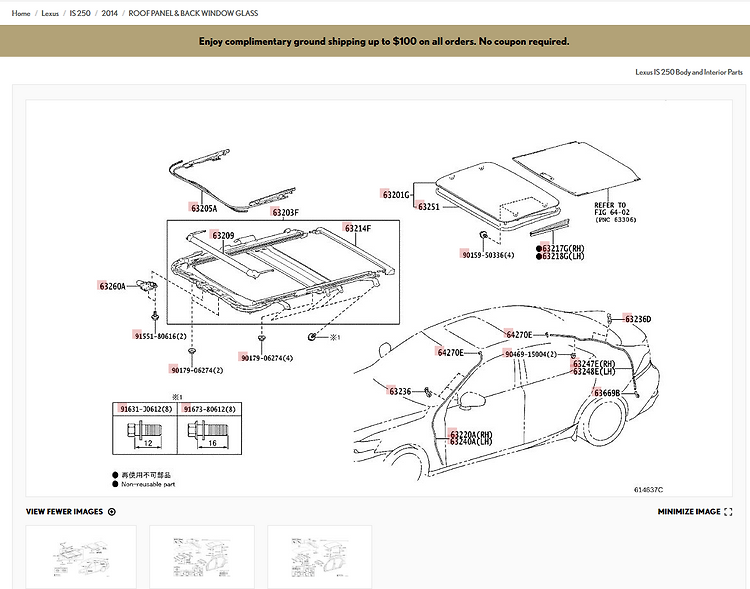Viewport: 750px width, 589px height.
Task: Select part 63248E(LH) label
Action: (594, 371)
